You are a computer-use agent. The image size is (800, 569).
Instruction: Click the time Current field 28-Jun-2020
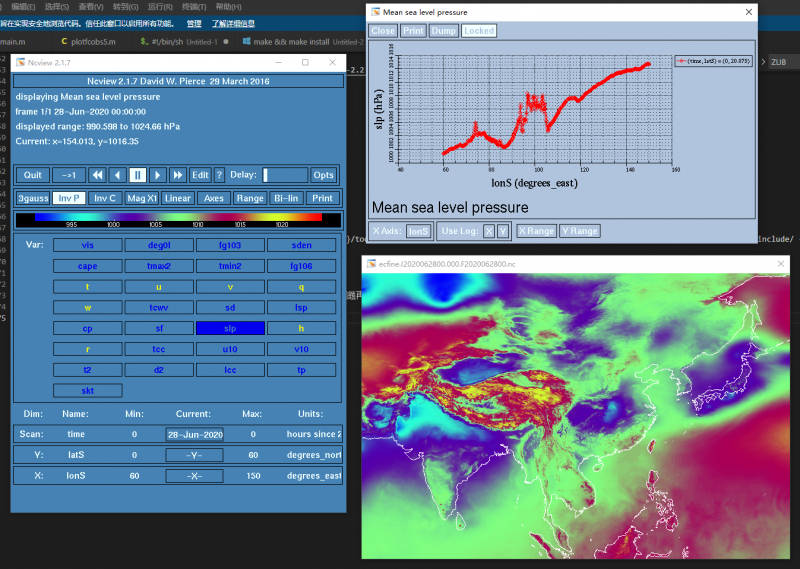click(x=194, y=434)
